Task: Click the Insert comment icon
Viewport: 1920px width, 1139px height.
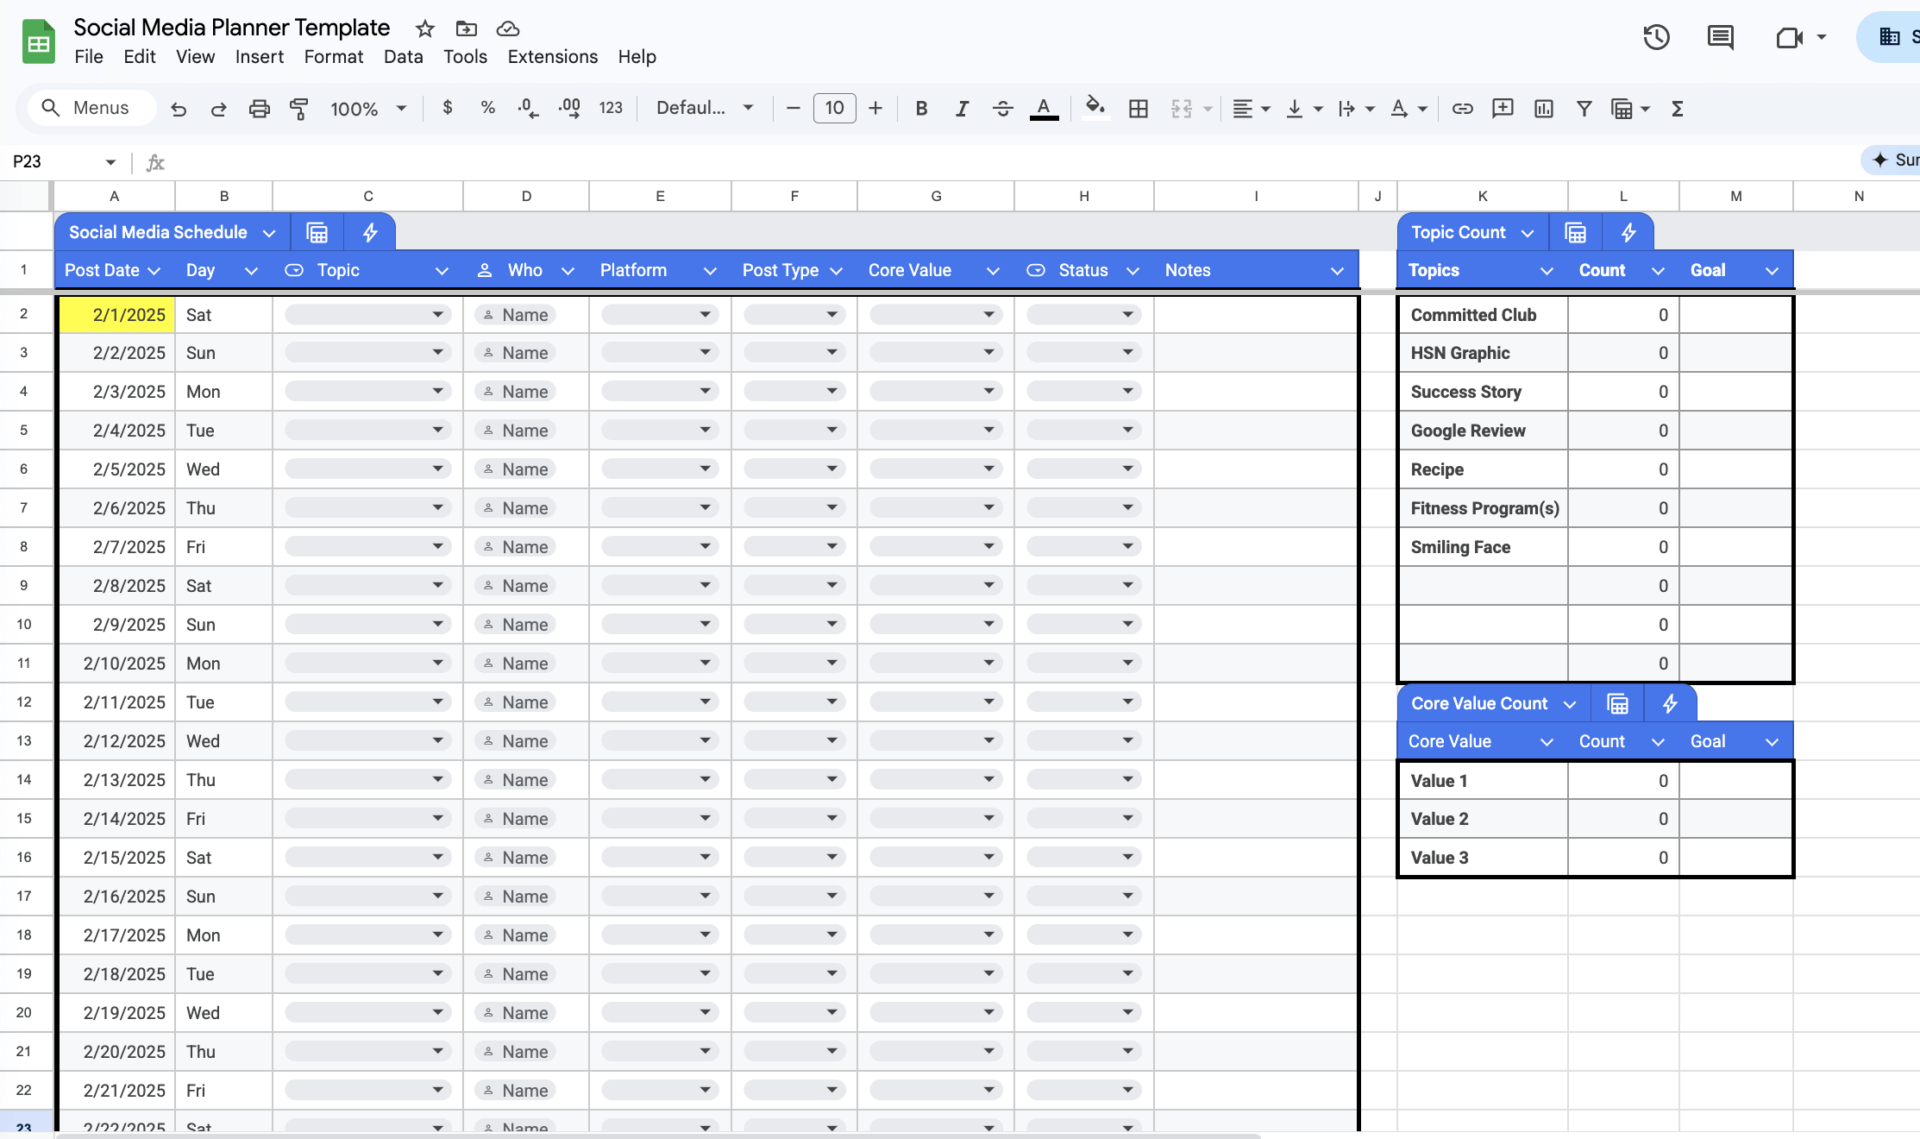Action: coord(1502,108)
